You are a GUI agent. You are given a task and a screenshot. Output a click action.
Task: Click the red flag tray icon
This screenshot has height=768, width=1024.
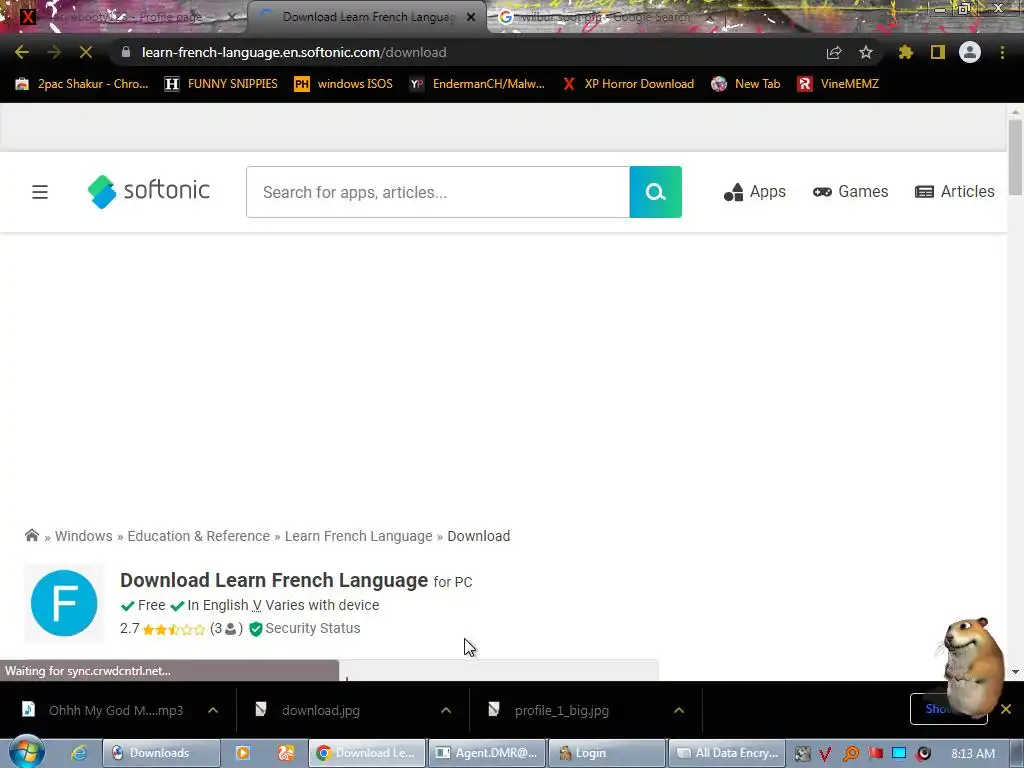(875, 754)
